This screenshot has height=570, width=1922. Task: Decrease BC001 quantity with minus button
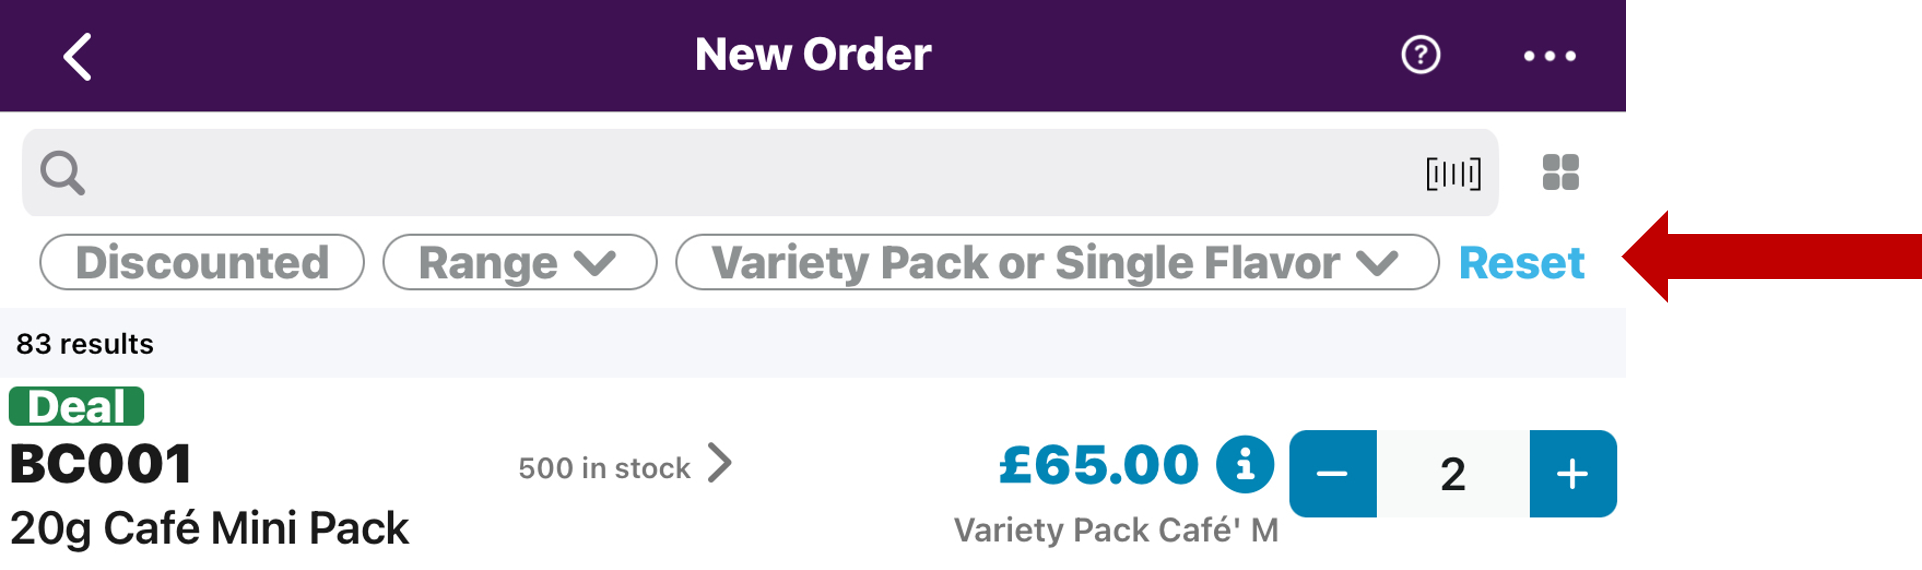(1332, 474)
